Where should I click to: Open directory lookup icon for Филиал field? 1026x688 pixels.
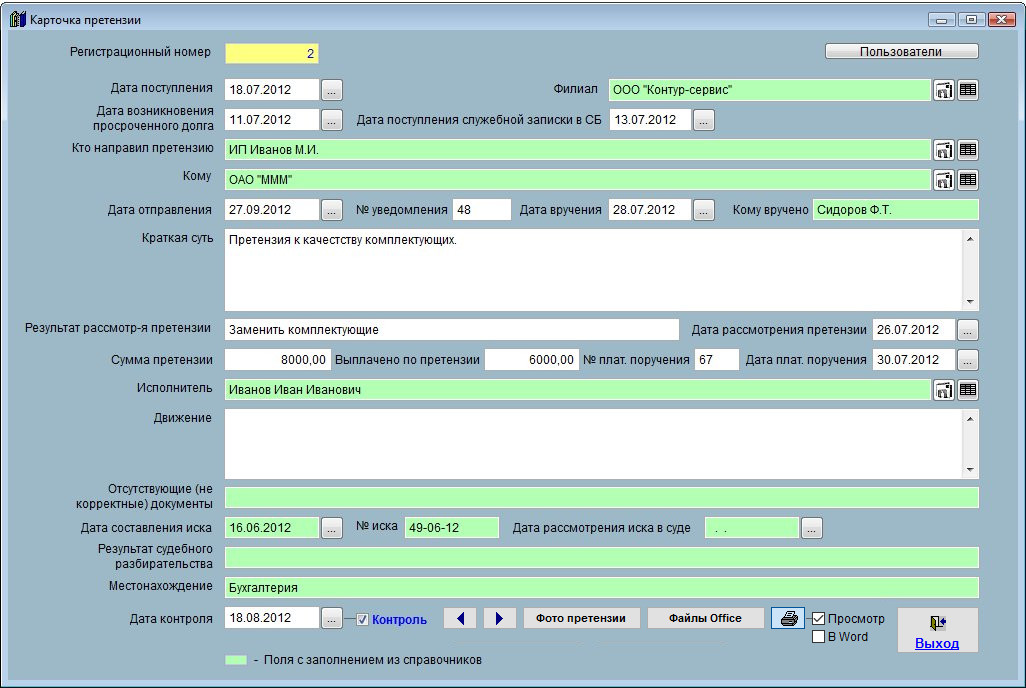click(x=943, y=90)
